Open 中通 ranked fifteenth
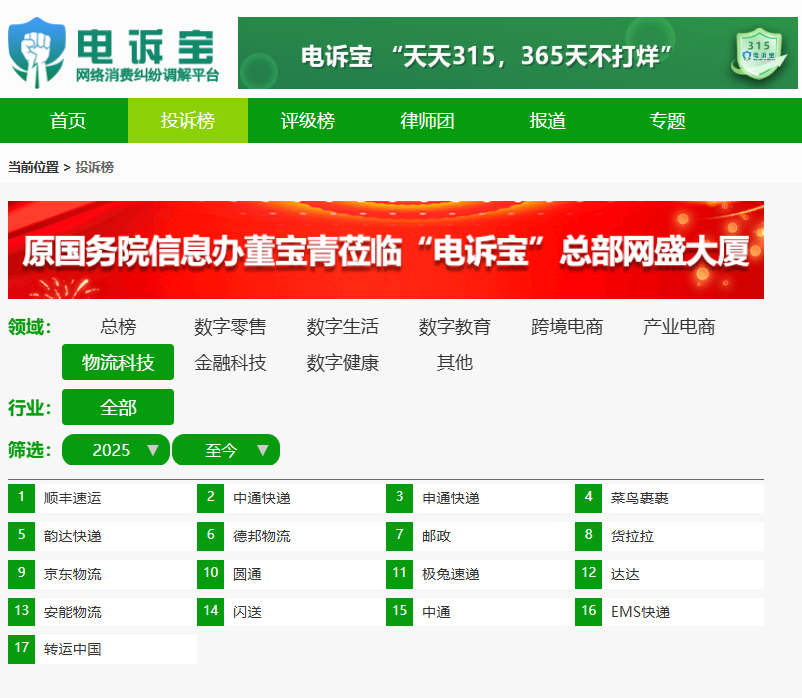Image resolution: width=802 pixels, height=698 pixels. click(x=436, y=612)
